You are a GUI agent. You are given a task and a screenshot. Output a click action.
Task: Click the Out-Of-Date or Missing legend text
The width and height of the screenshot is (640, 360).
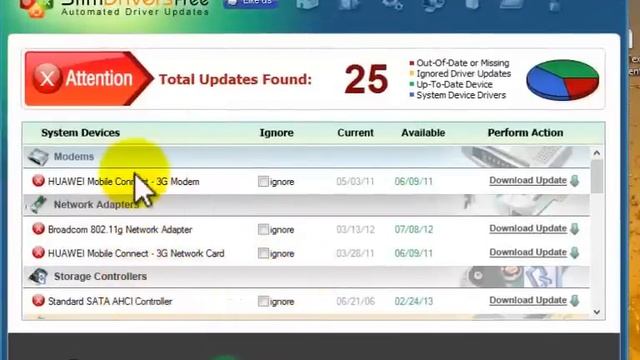pyautogui.click(x=463, y=63)
